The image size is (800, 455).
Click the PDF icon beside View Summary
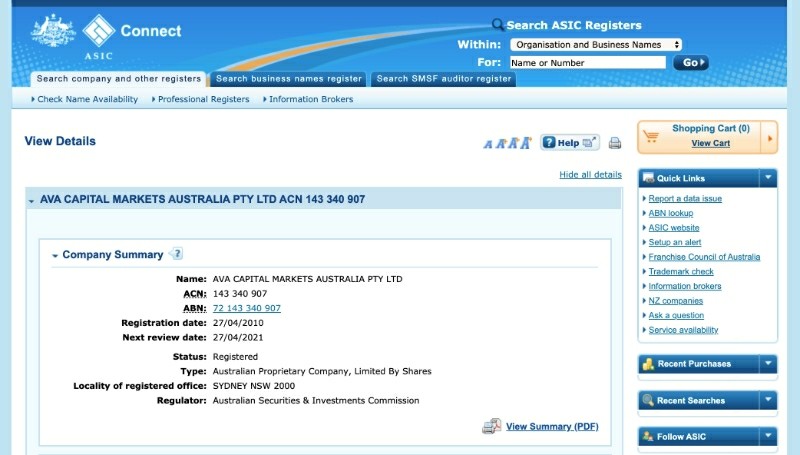[492, 426]
